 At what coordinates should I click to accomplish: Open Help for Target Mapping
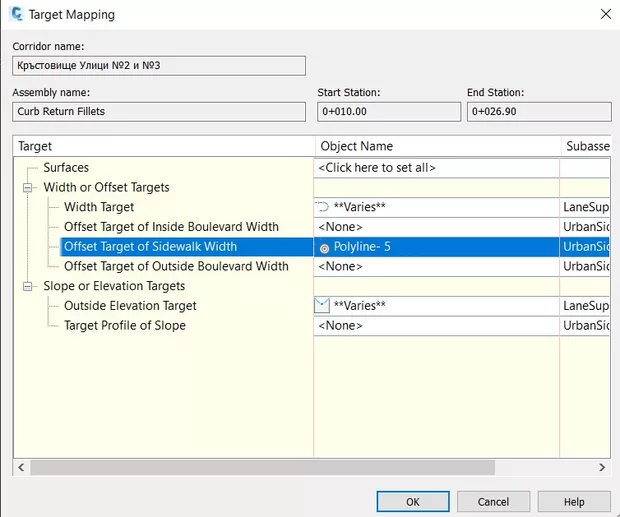(x=573, y=501)
